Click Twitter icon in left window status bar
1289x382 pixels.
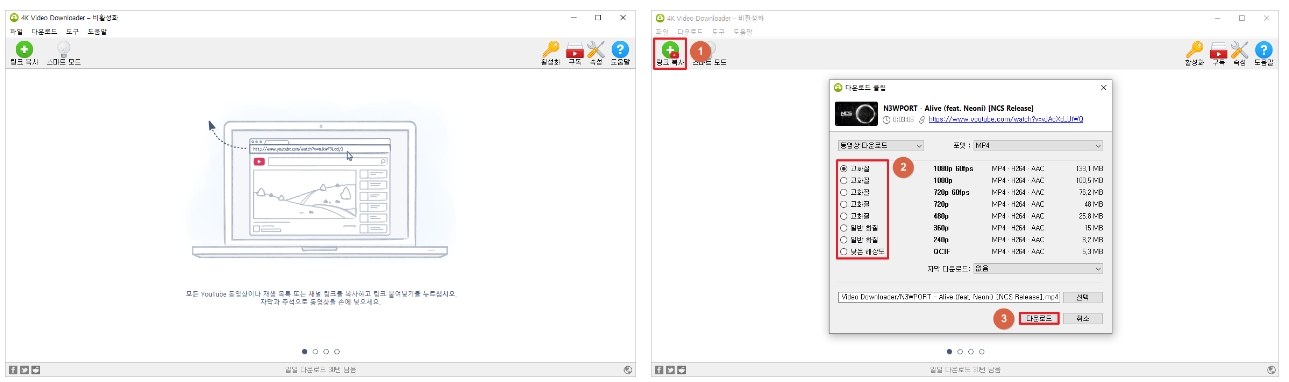(x=25, y=370)
